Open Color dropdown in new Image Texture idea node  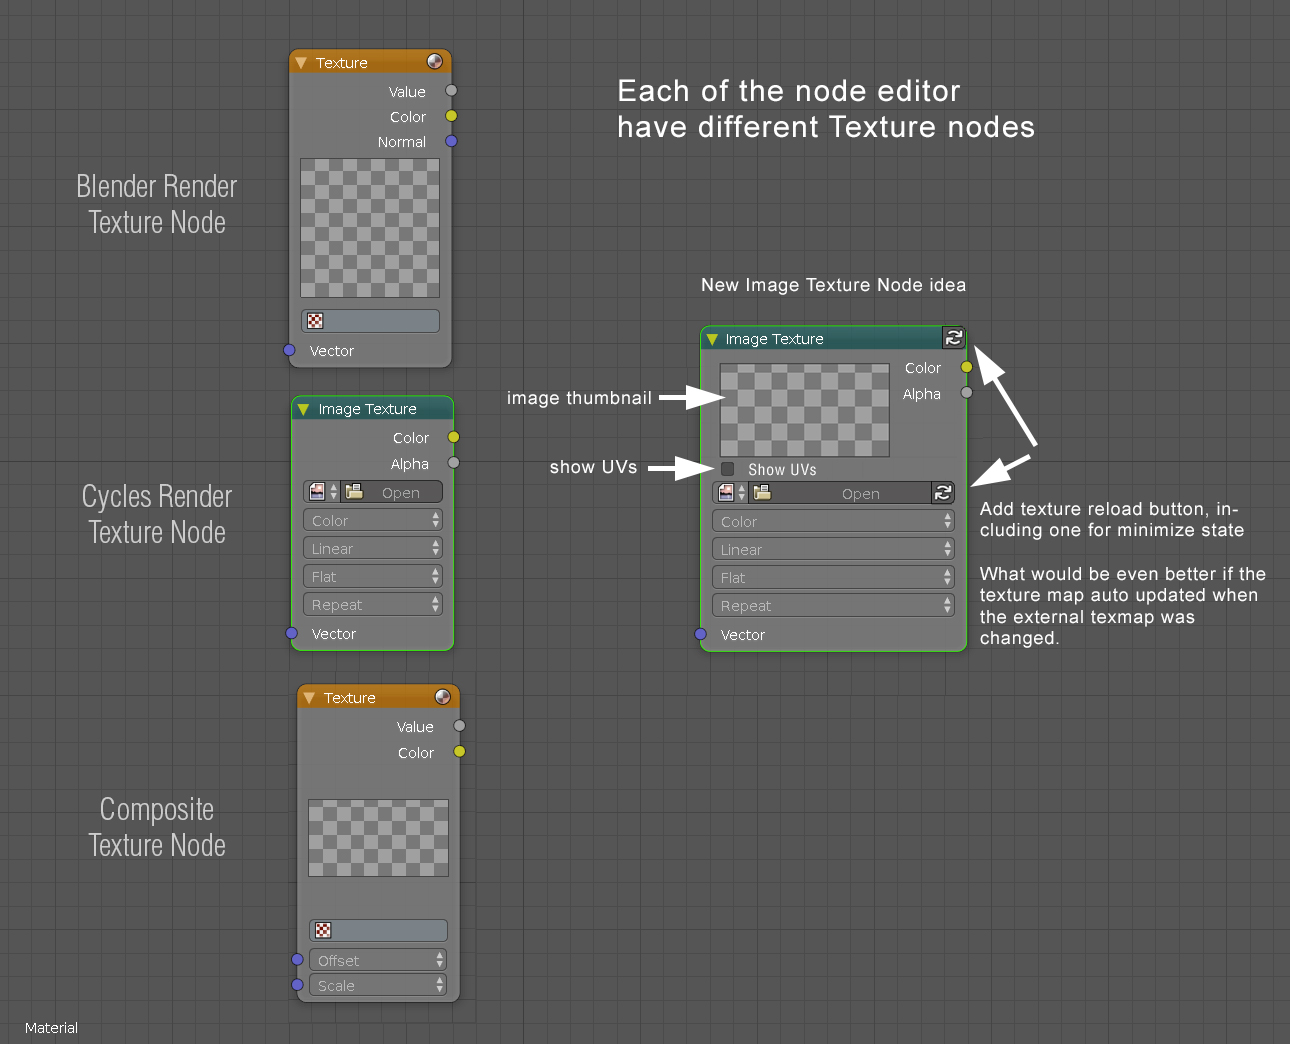pos(834,522)
